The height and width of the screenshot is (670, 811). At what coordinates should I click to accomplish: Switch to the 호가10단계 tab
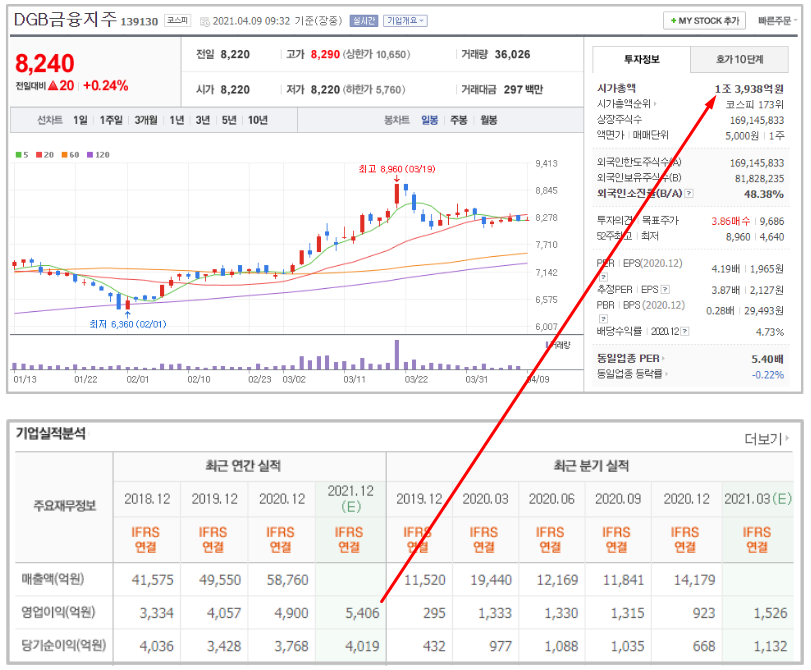point(740,59)
